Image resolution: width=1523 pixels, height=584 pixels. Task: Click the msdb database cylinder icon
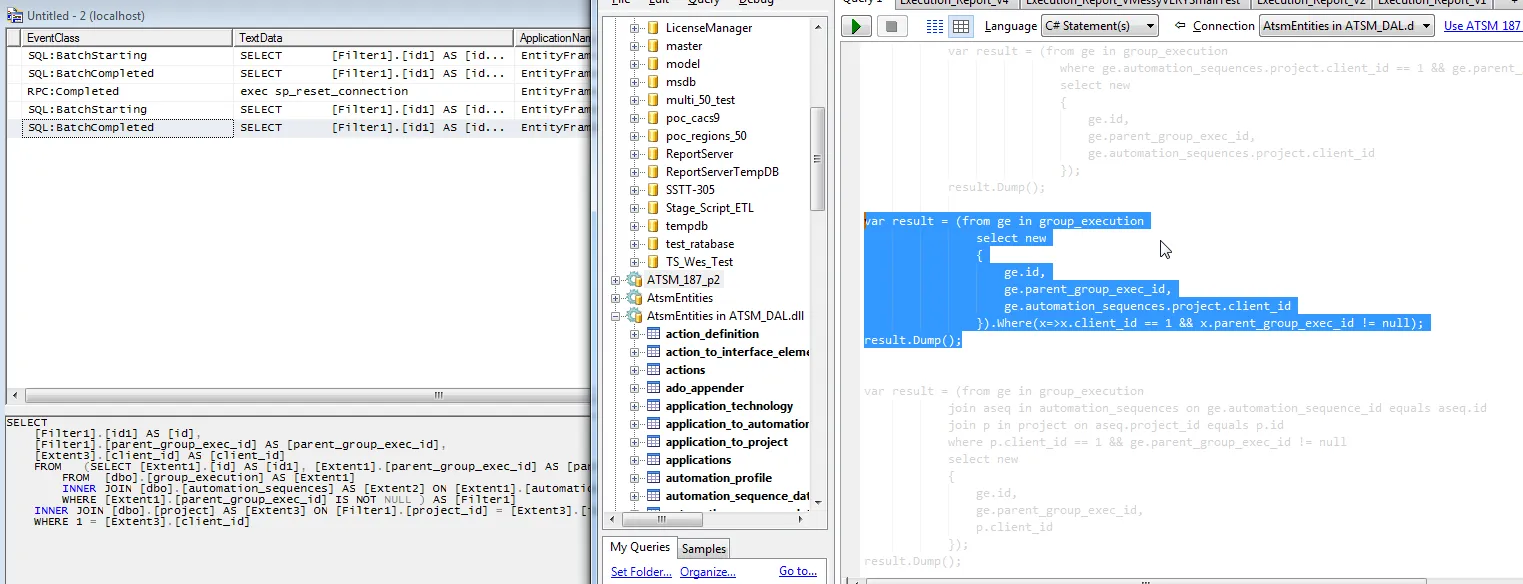(653, 82)
